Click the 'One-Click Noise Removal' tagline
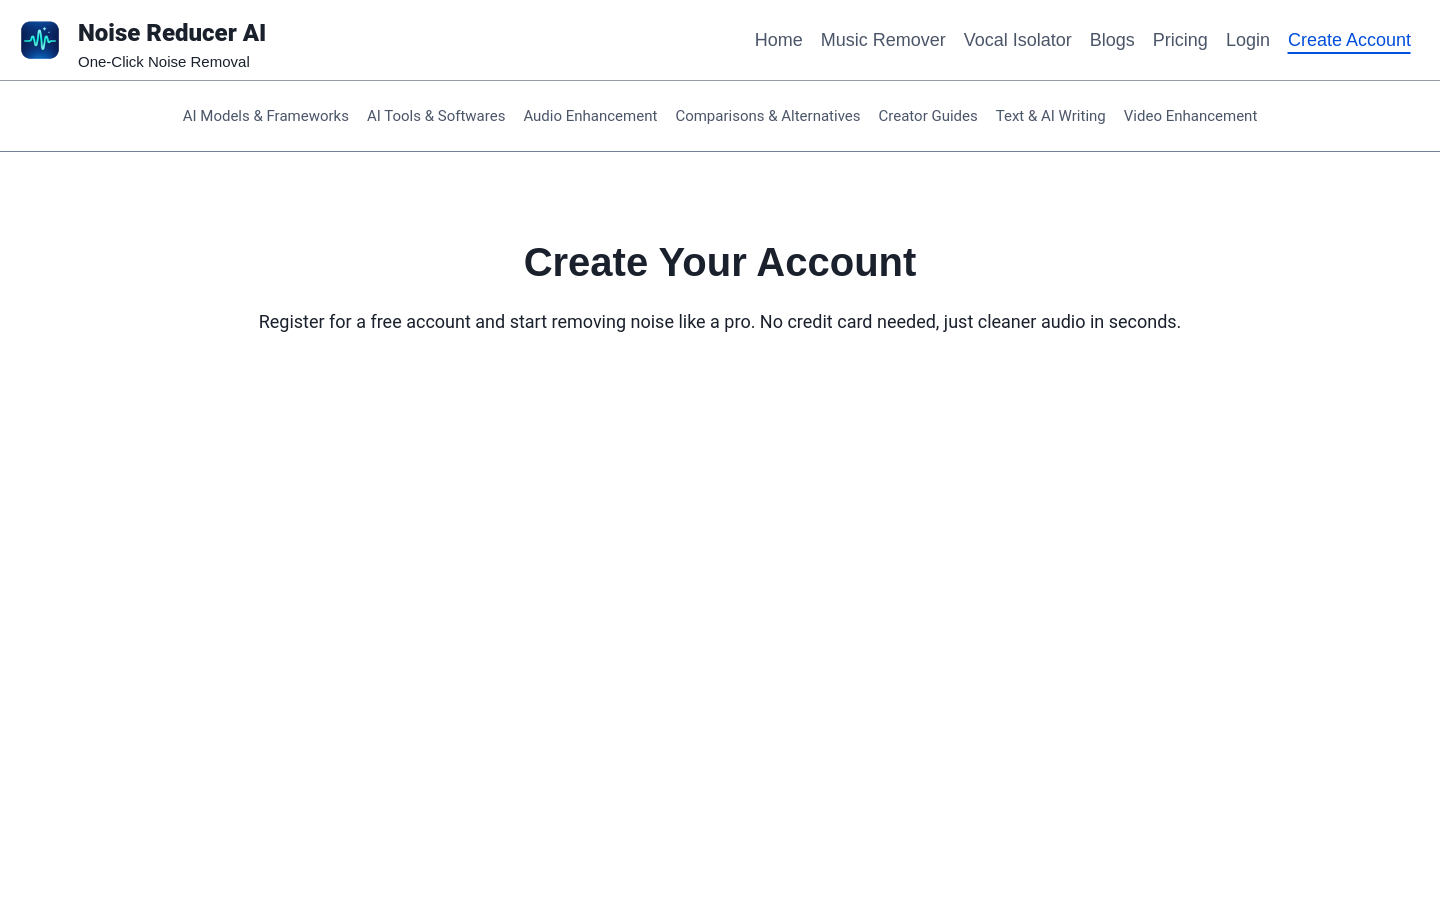This screenshot has height=900, width=1440. tap(164, 62)
